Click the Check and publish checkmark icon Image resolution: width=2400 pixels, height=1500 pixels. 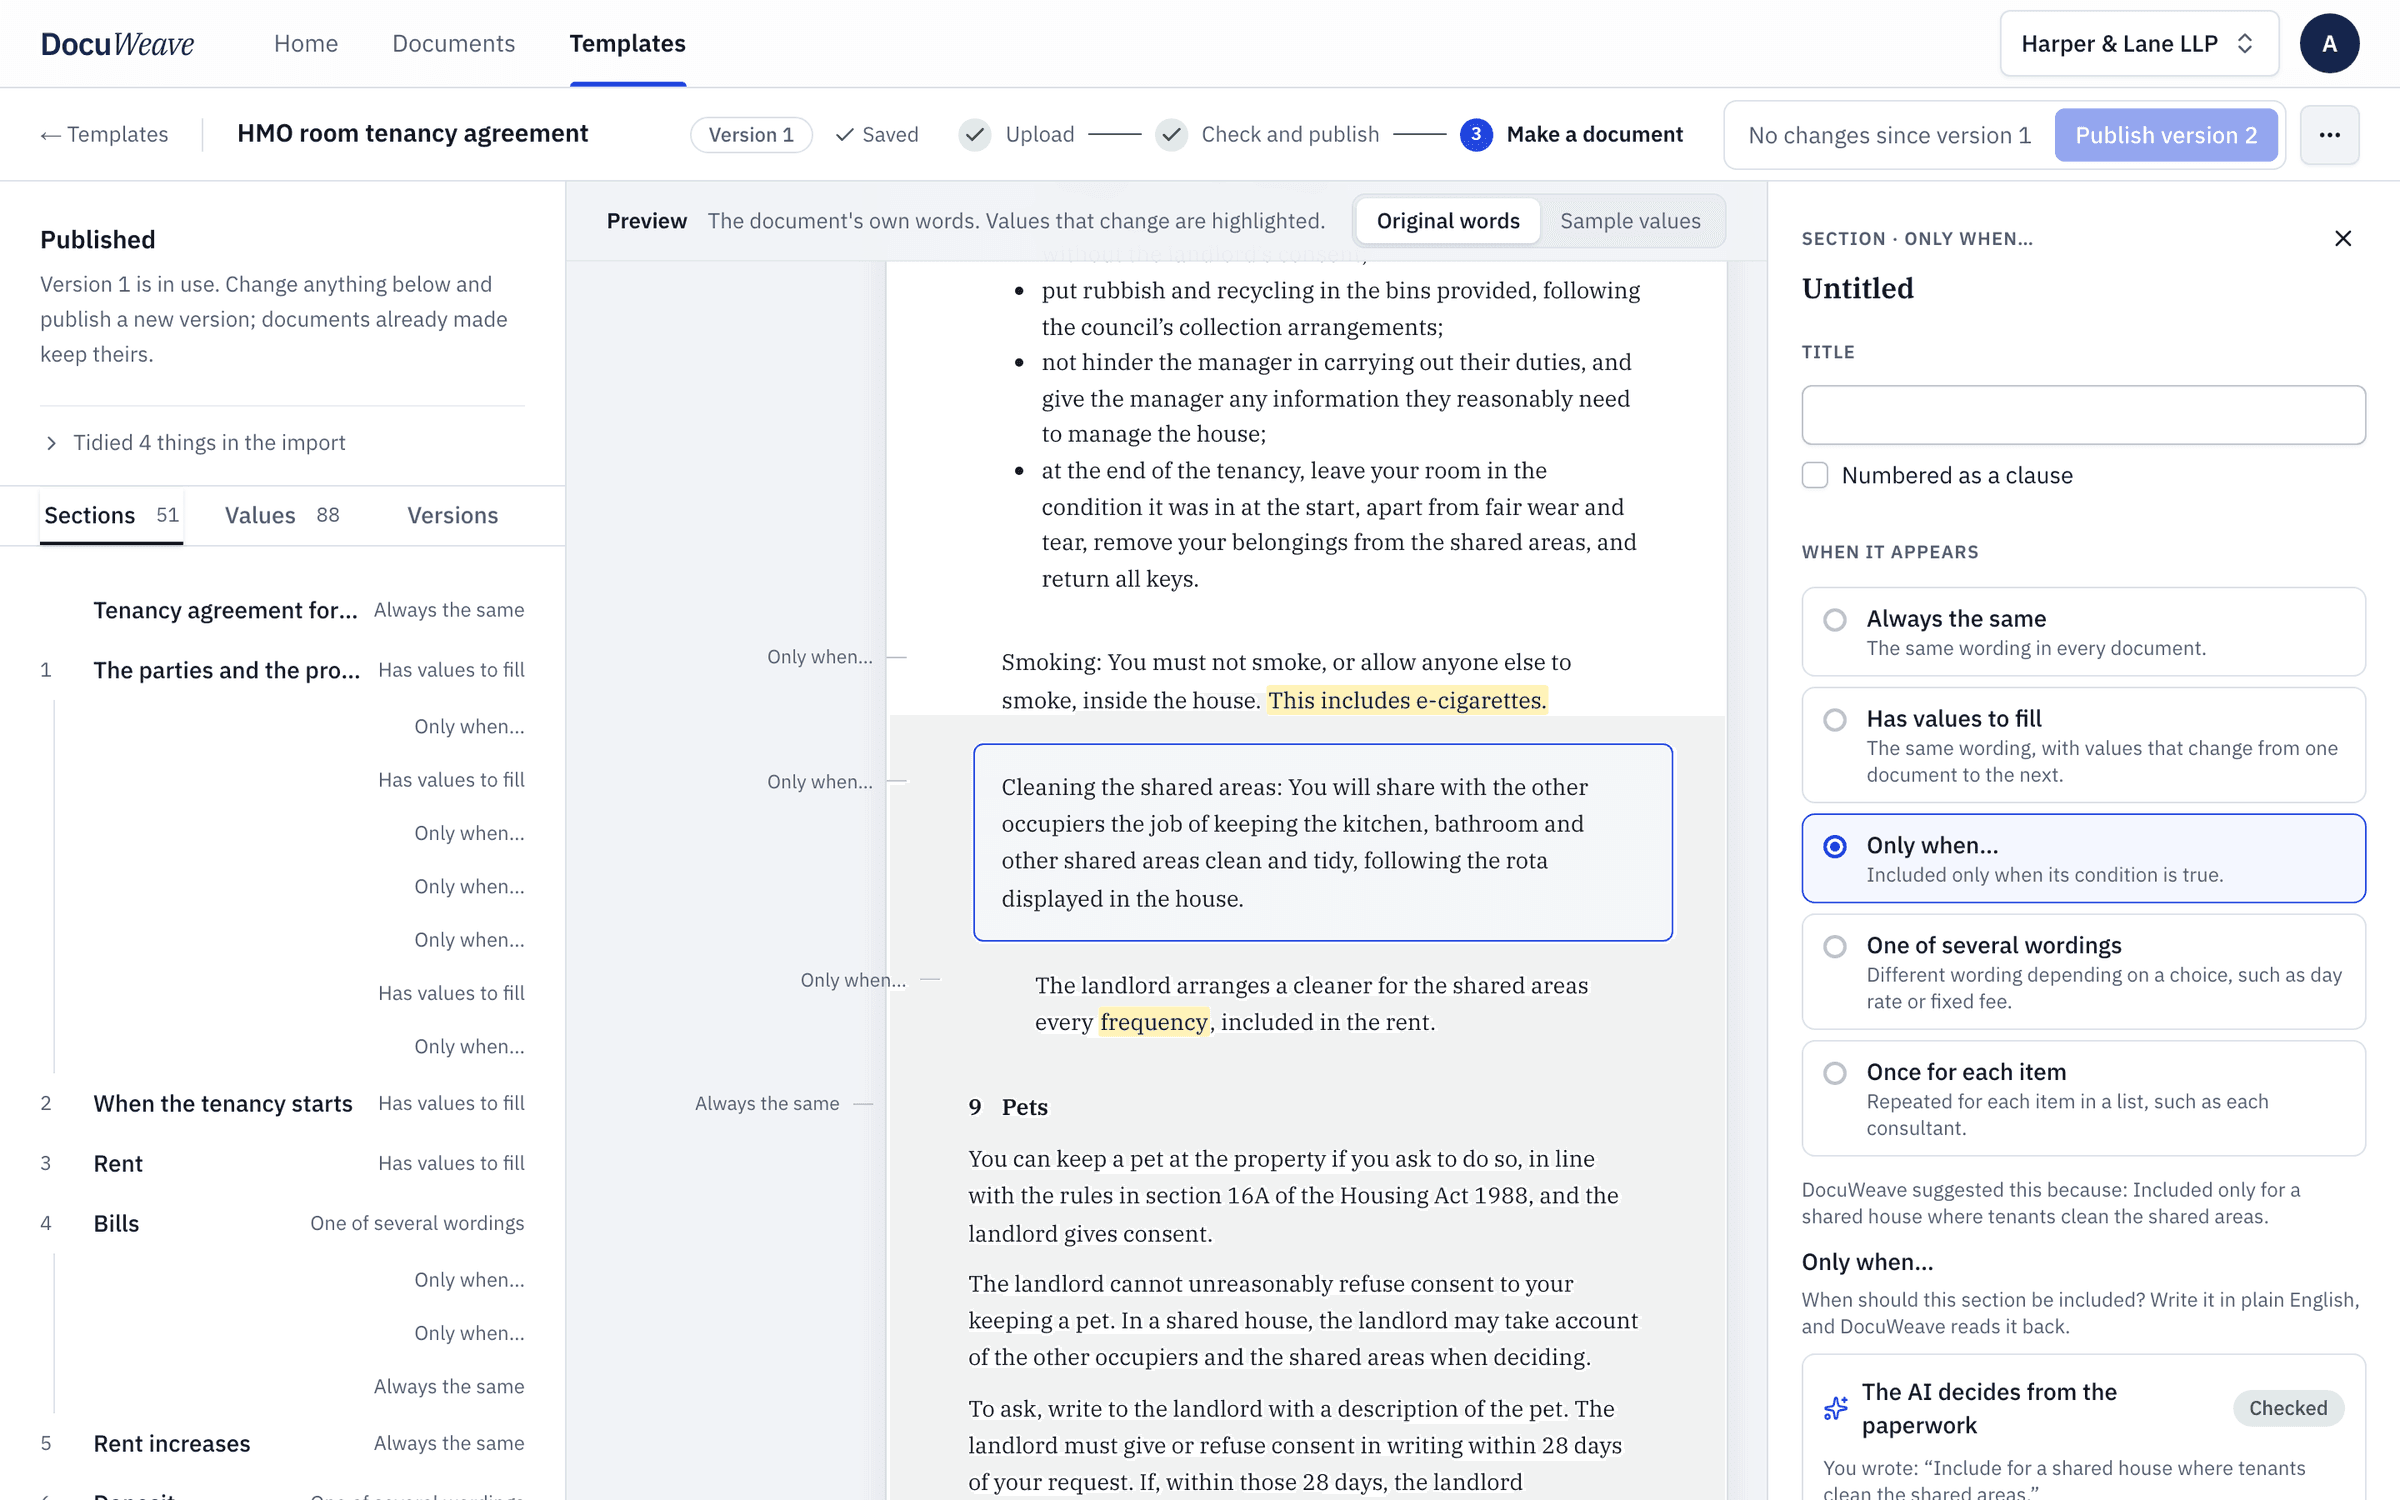(1171, 135)
